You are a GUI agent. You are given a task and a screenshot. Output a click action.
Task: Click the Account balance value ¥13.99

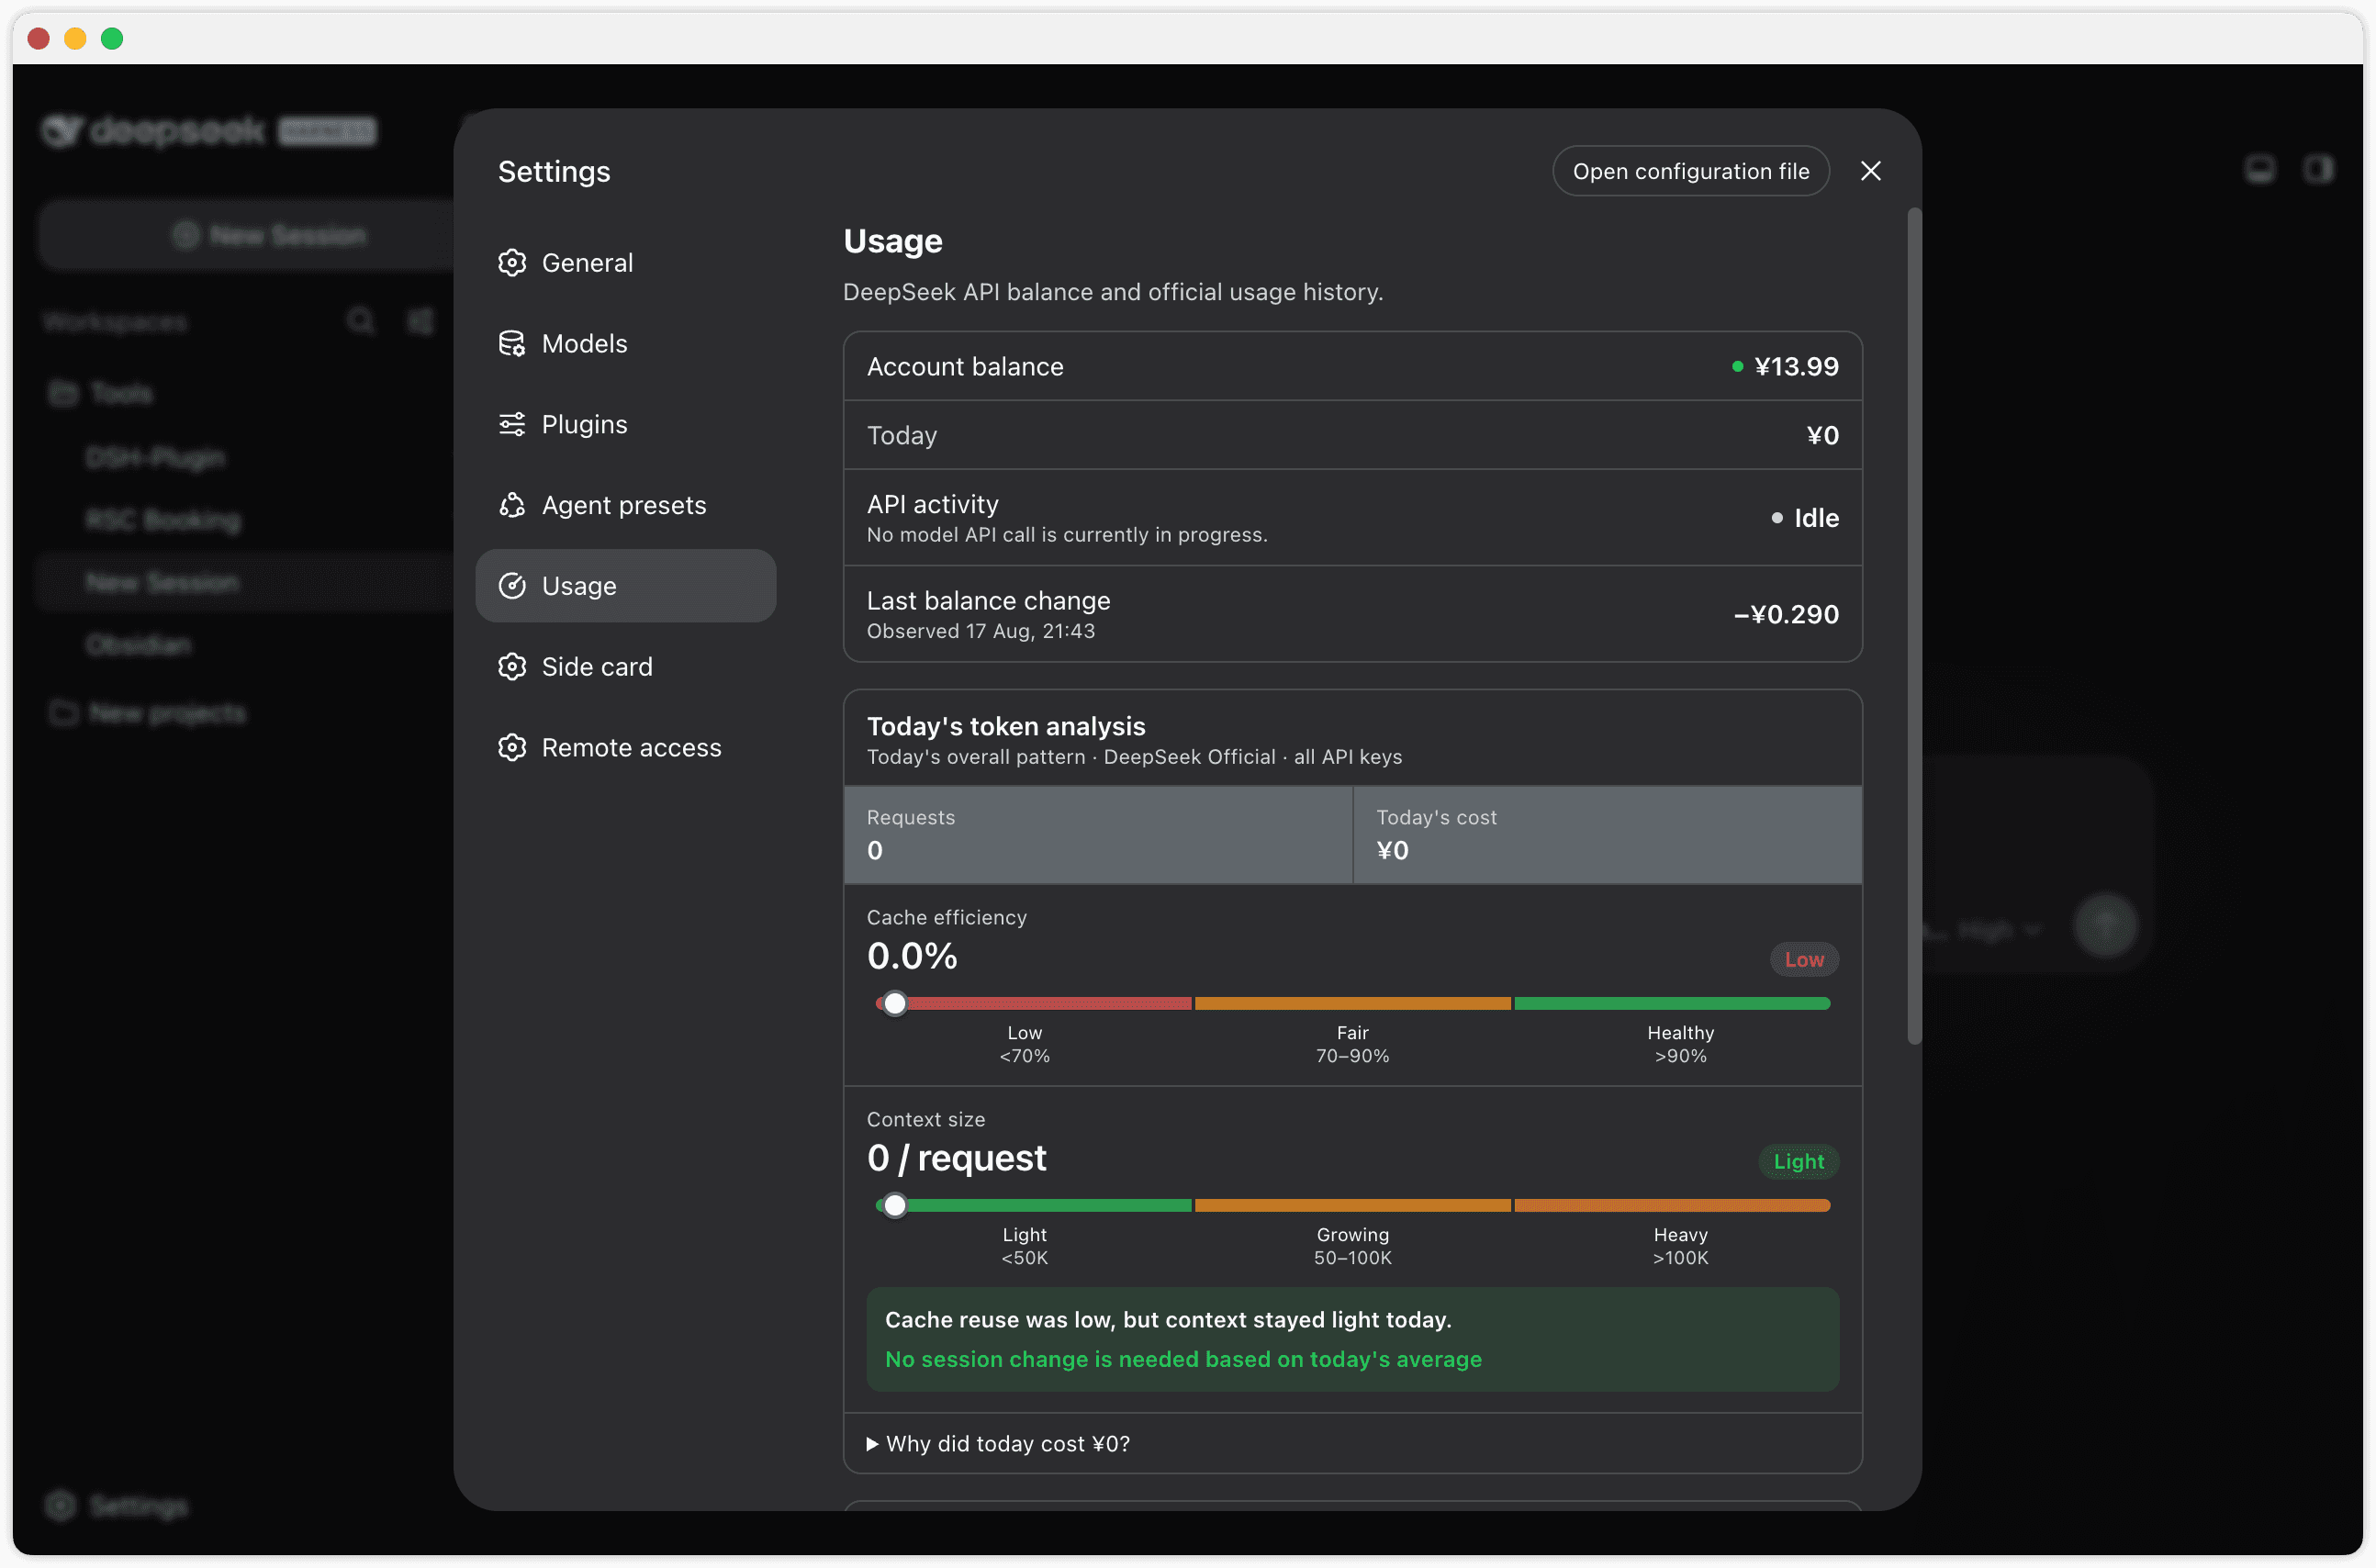pyautogui.click(x=1796, y=366)
